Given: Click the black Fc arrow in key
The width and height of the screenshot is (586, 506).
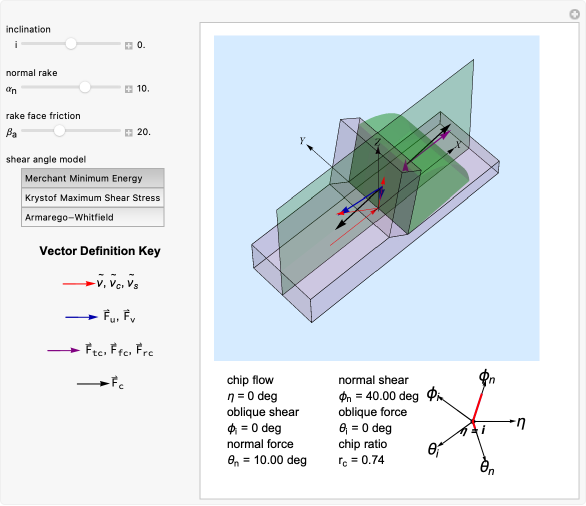Looking at the screenshot, I should [93, 384].
